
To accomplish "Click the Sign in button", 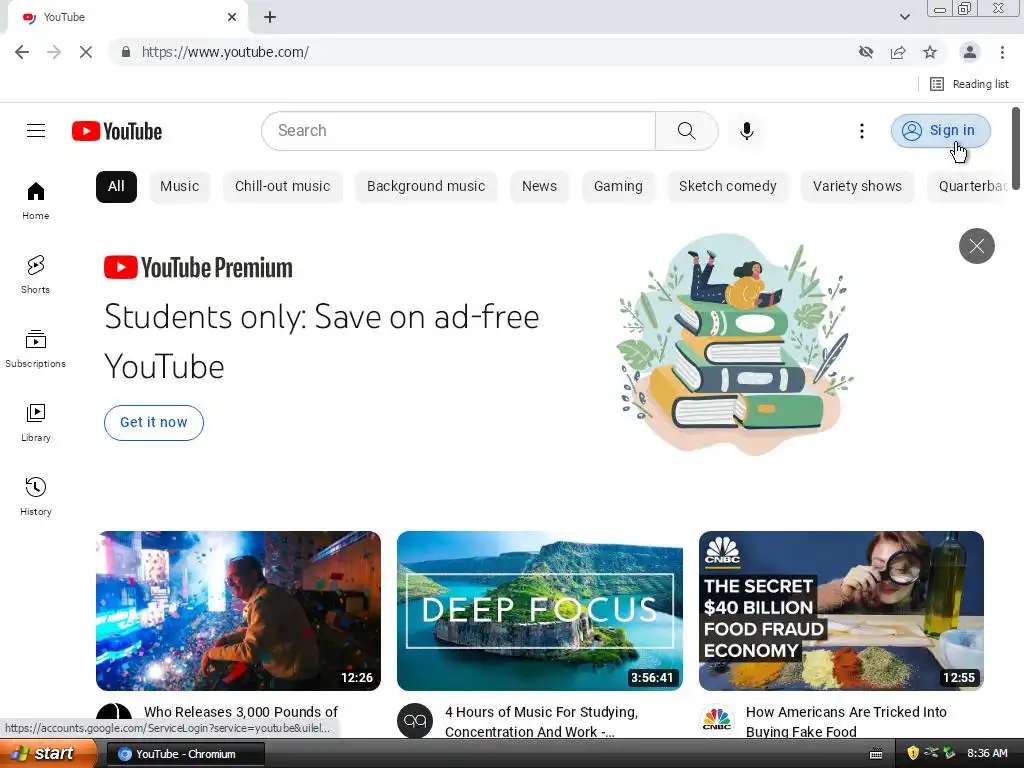I will click(x=940, y=131).
